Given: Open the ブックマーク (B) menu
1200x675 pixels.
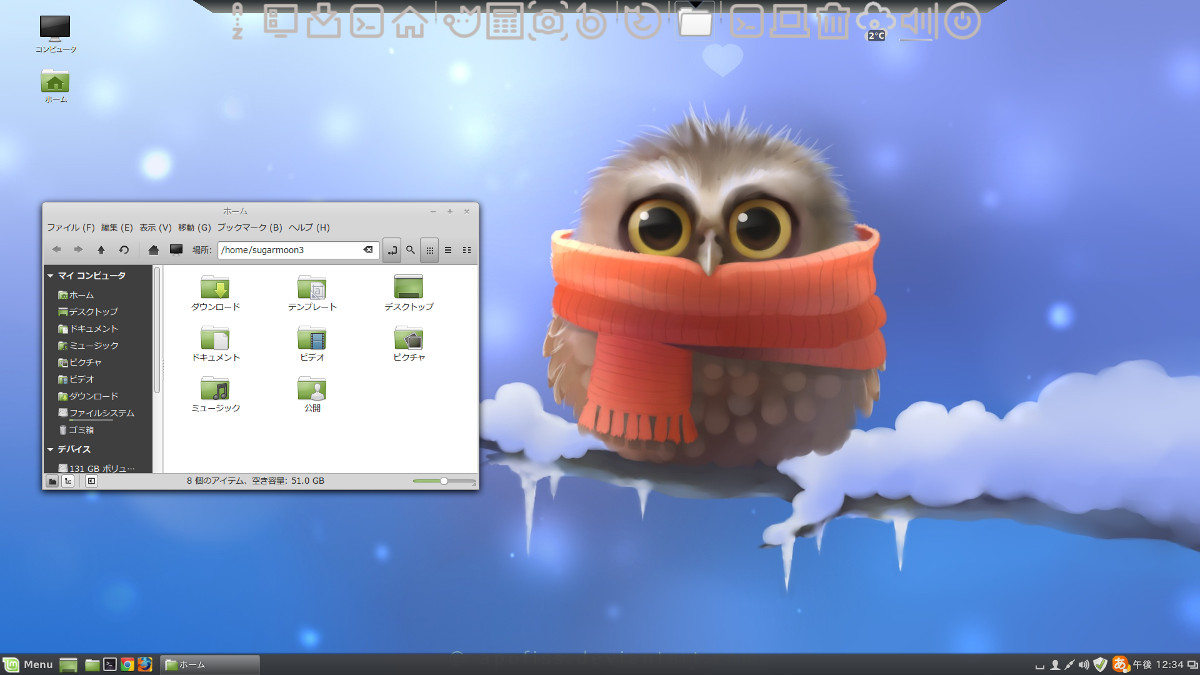Looking at the screenshot, I should (x=250, y=228).
